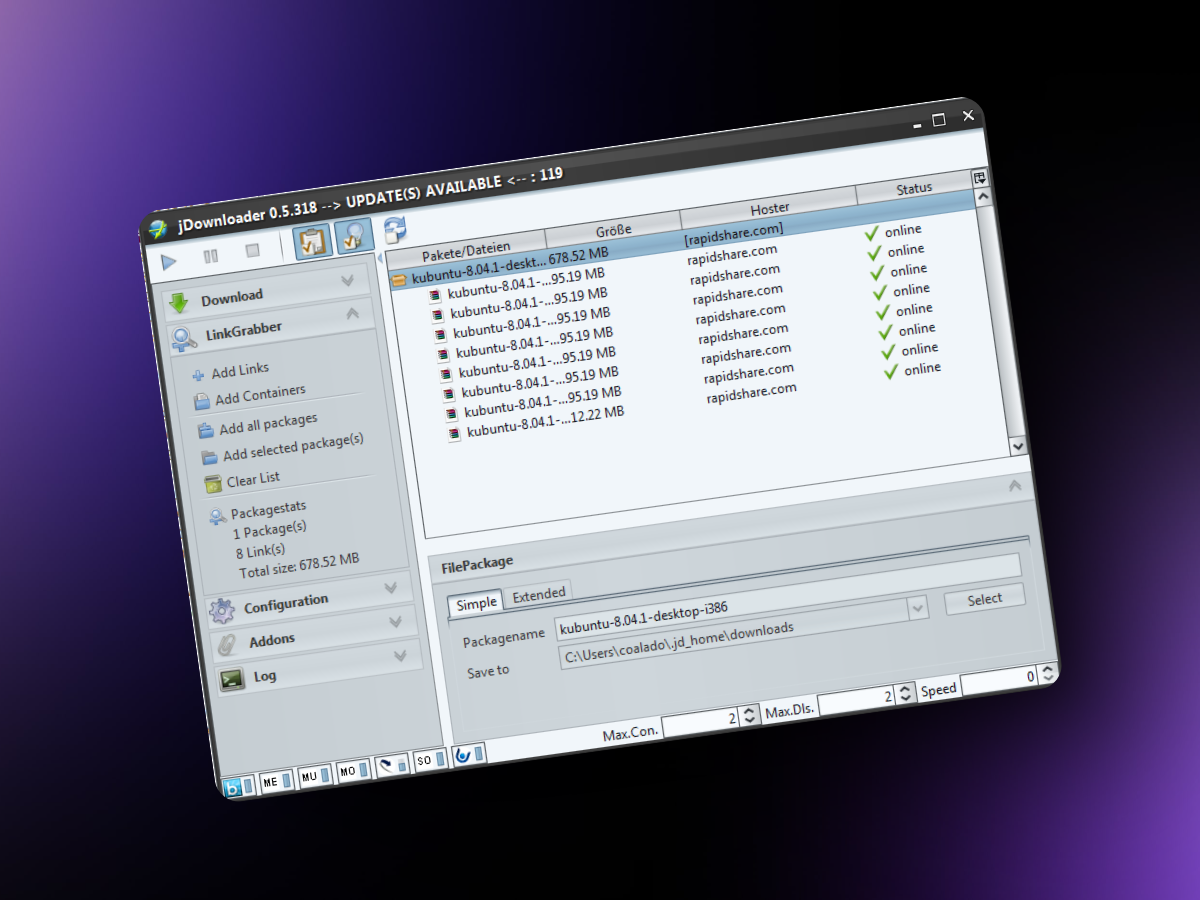
Task: Click the jDownloader logo in title bar
Action: pos(157,229)
